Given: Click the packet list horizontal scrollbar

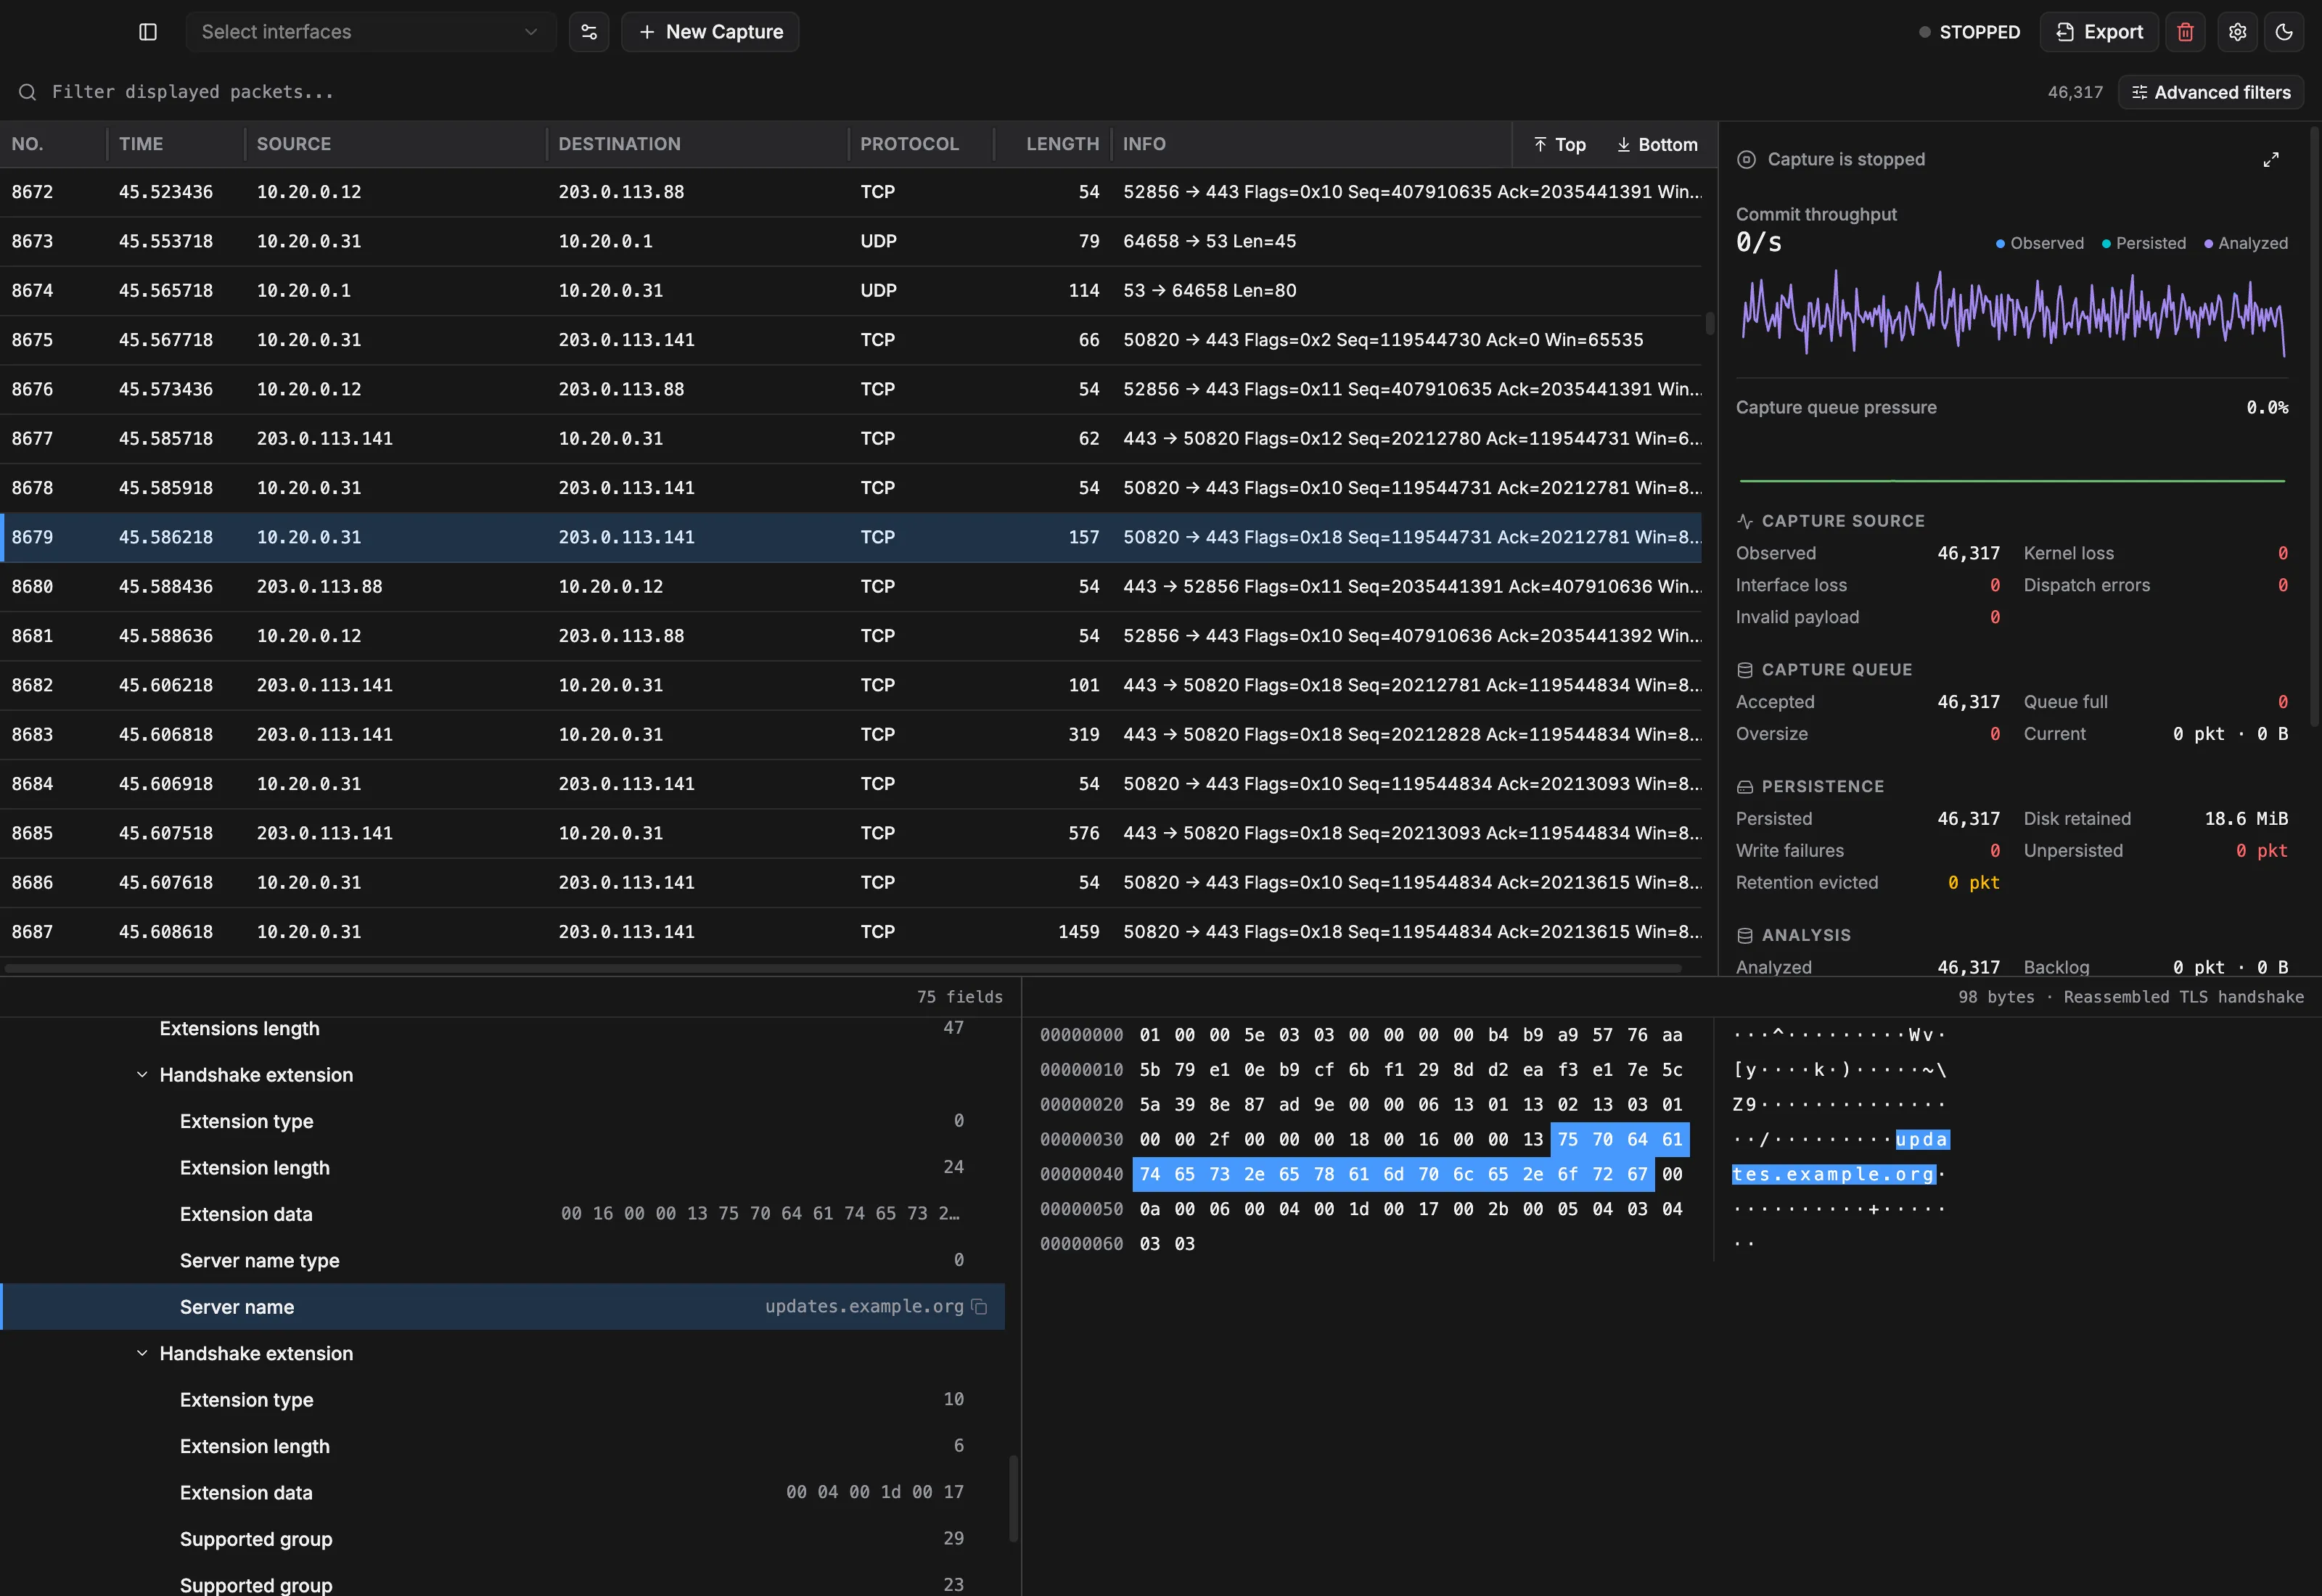Looking at the screenshot, I should click(x=843, y=968).
